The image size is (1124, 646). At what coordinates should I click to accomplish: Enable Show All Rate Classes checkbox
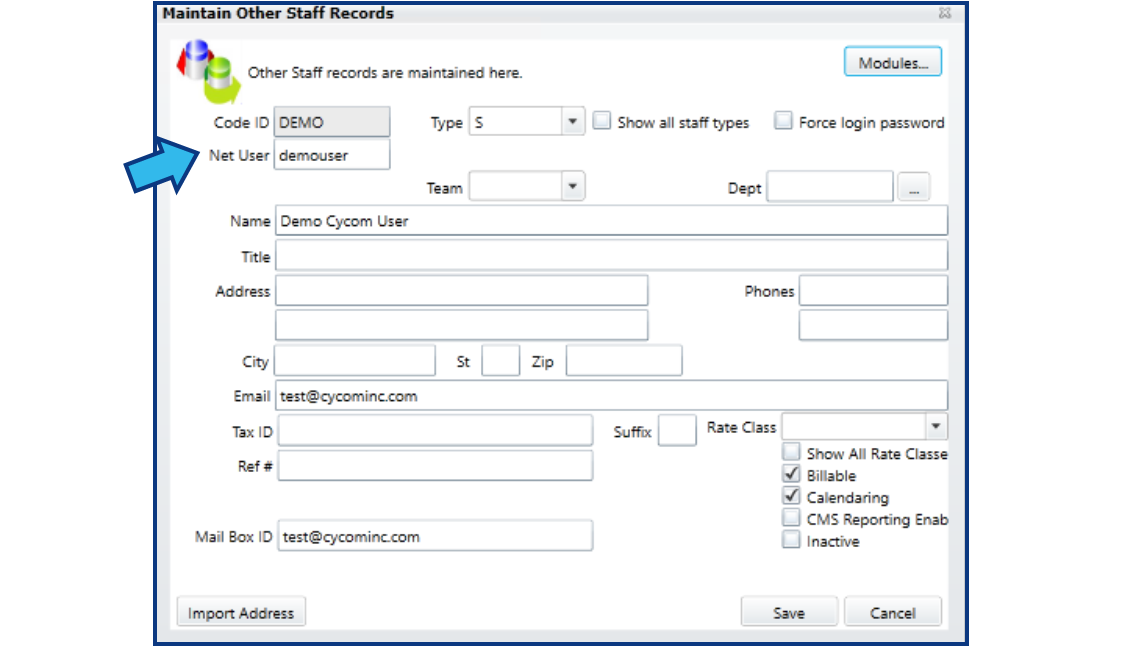coord(791,452)
